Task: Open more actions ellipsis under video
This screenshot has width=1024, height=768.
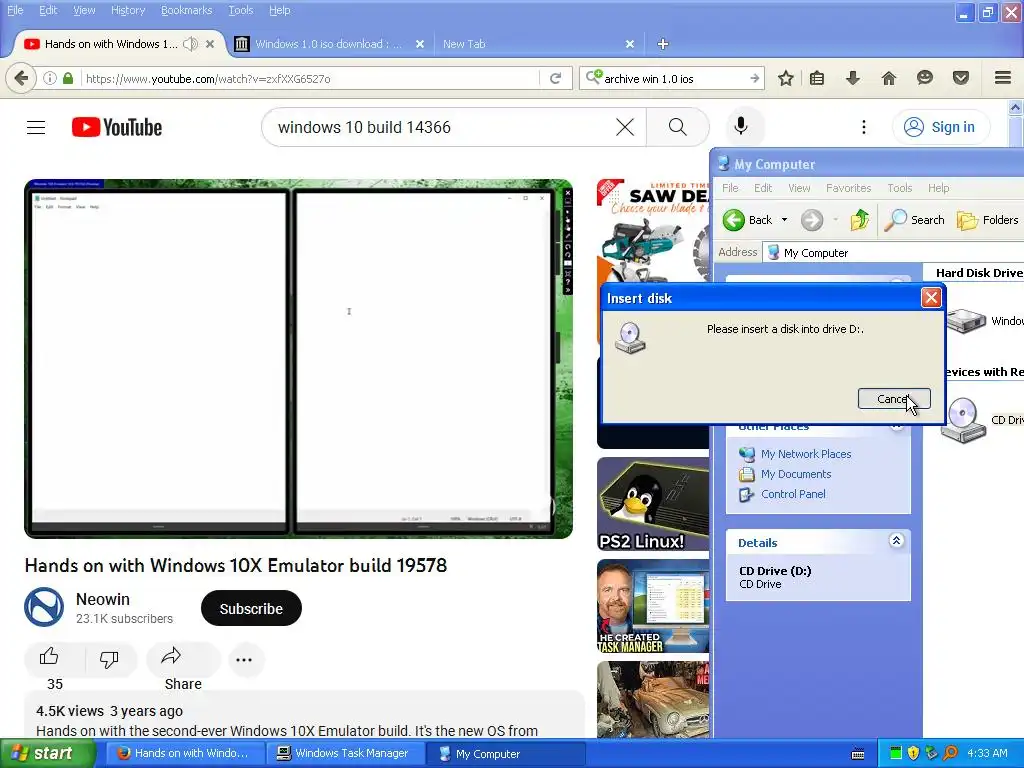Action: pos(244,660)
